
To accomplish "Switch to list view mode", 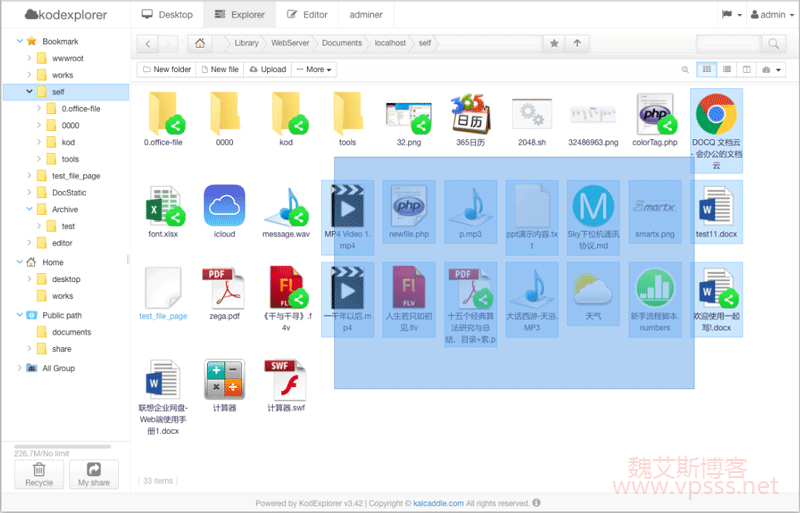I will (x=727, y=69).
